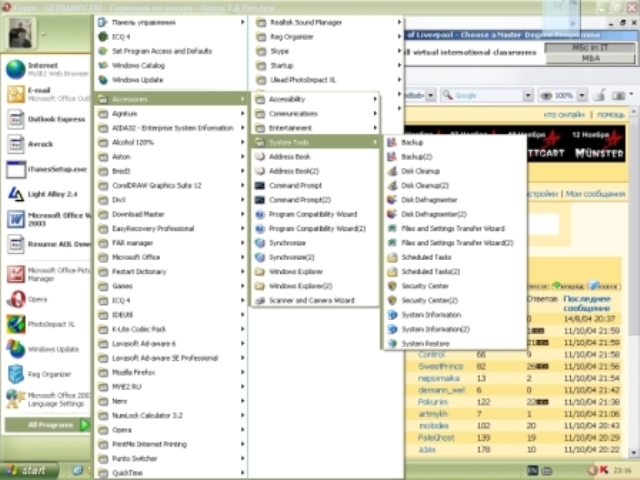Launch ICQ 4 at top of programs
Screen dimensions: 640x480
click(171, 37)
